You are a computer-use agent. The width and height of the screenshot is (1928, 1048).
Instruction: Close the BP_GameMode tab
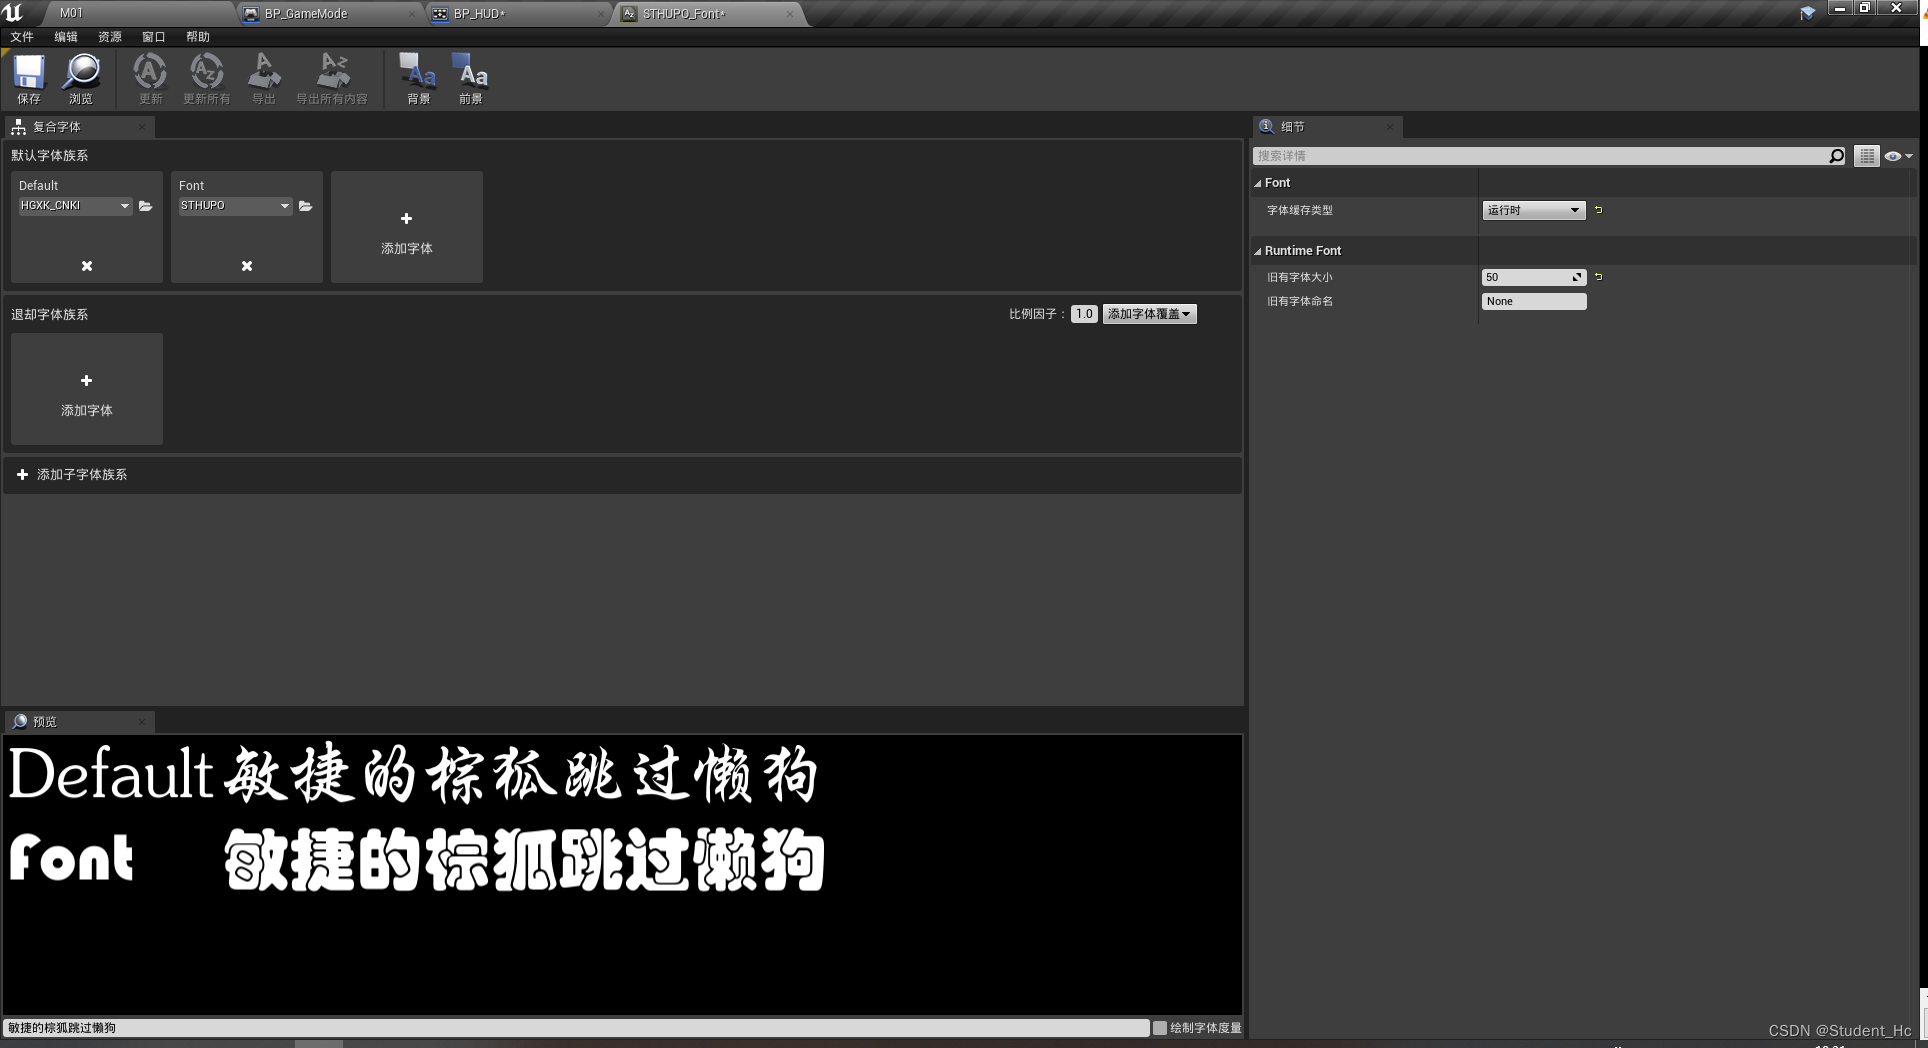tap(413, 14)
